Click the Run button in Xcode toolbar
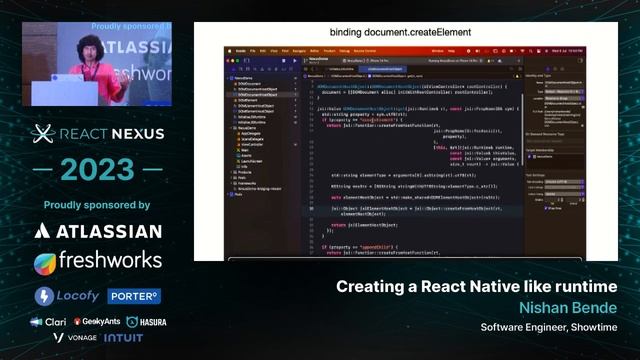Viewport: 640px width, 360px height. point(295,60)
